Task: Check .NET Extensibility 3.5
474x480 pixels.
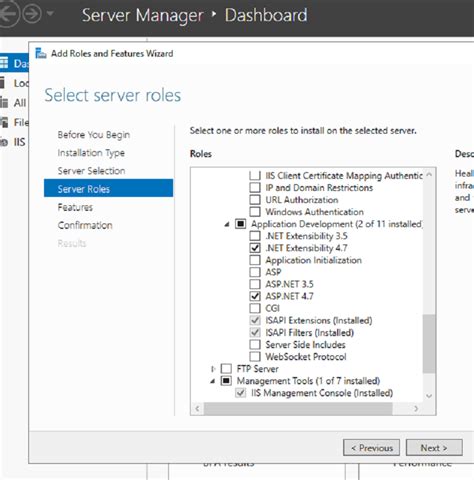Action: click(255, 236)
